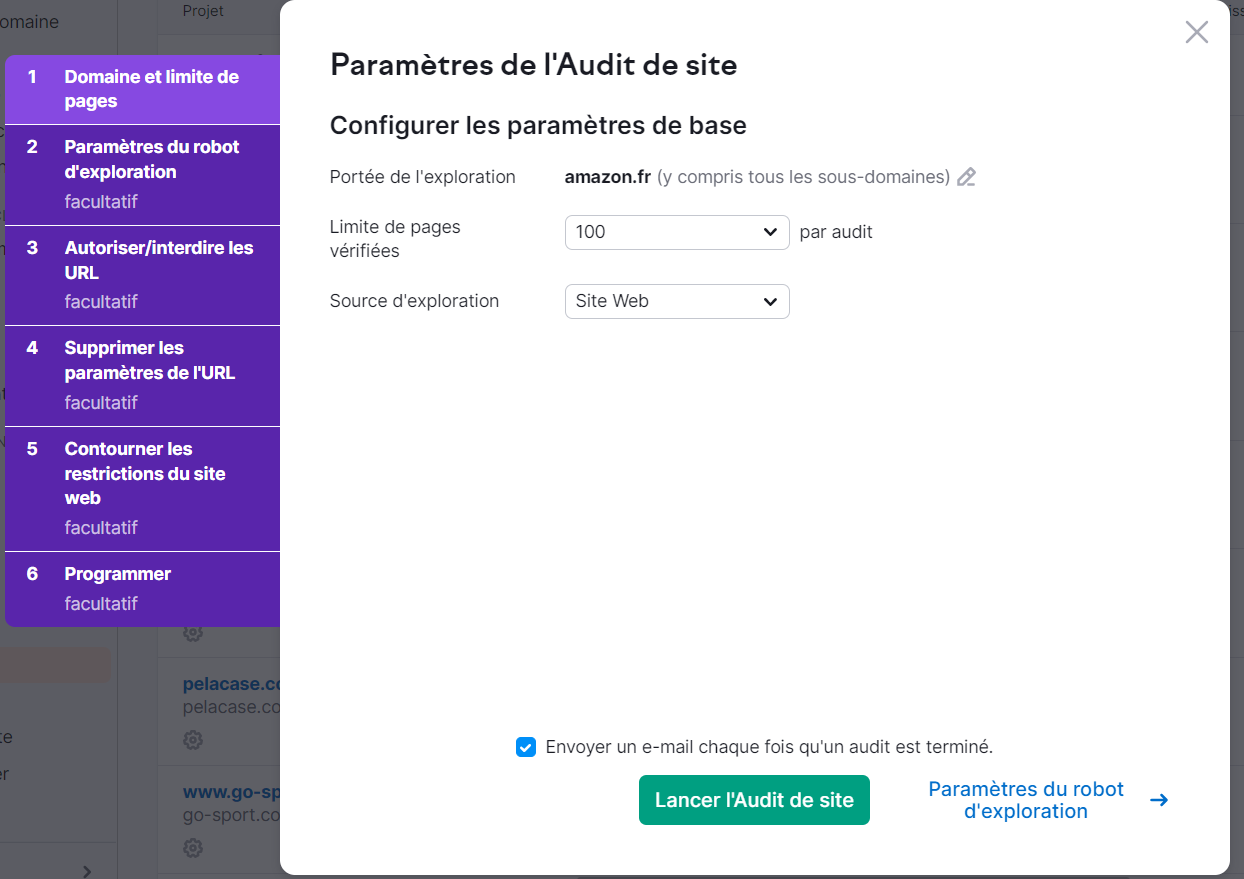The image size is (1244, 879).
Task: Click the edit pencil next to amazon.fr
Action: [966, 176]
